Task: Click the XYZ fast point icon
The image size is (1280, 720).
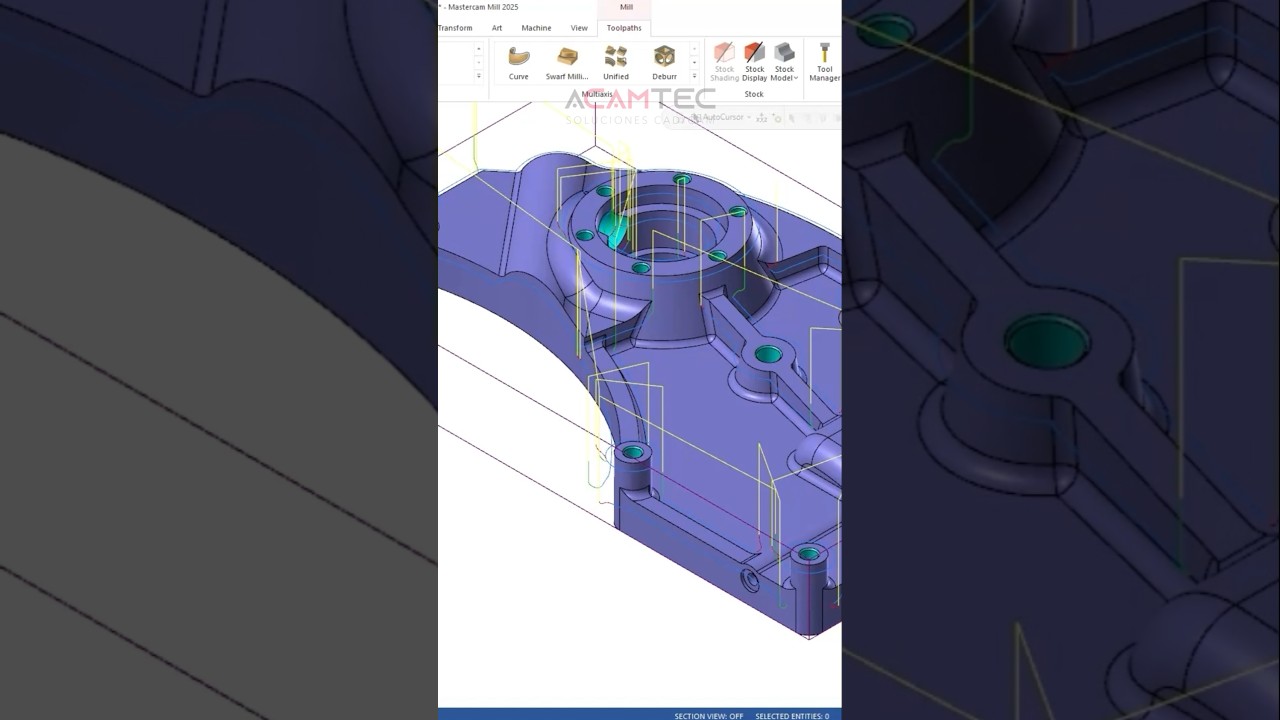Action: [x=762, y=117]
